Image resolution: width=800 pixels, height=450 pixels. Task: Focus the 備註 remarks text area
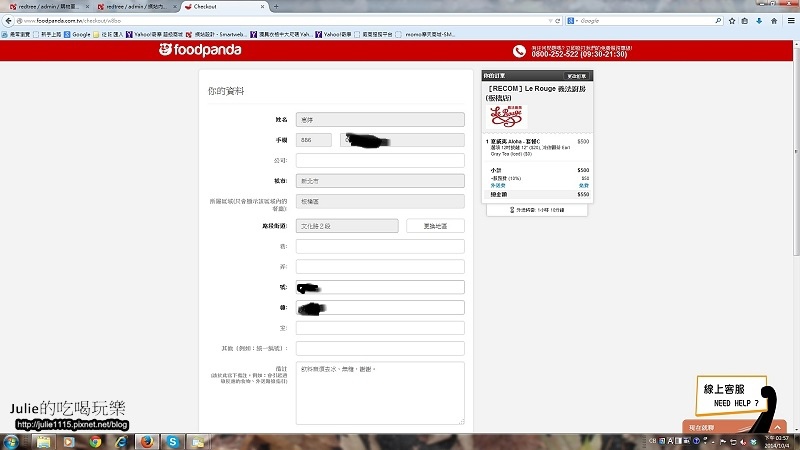(x=380, y=394)
